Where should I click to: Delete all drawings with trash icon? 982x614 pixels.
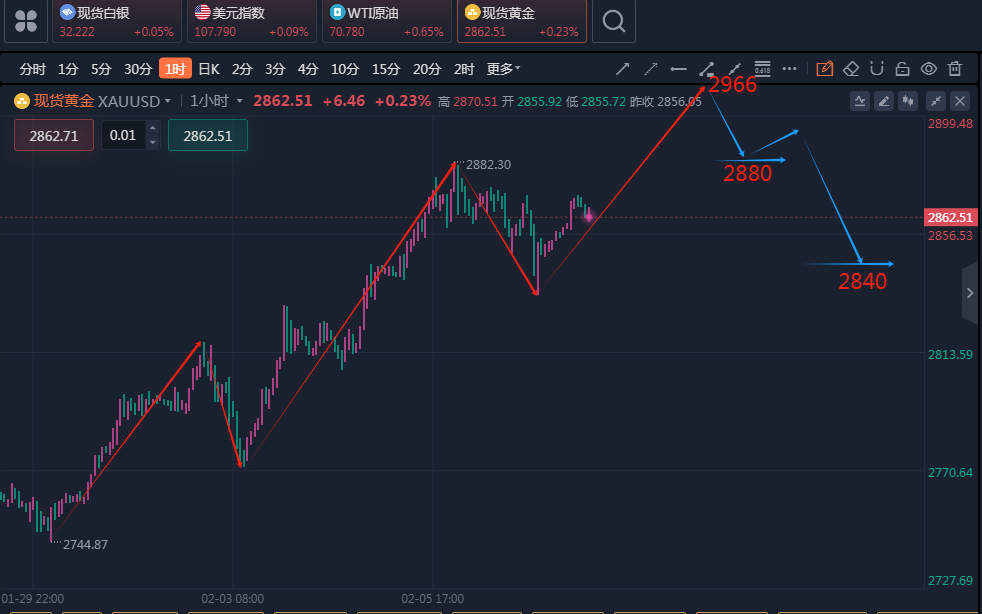(955, 69)
